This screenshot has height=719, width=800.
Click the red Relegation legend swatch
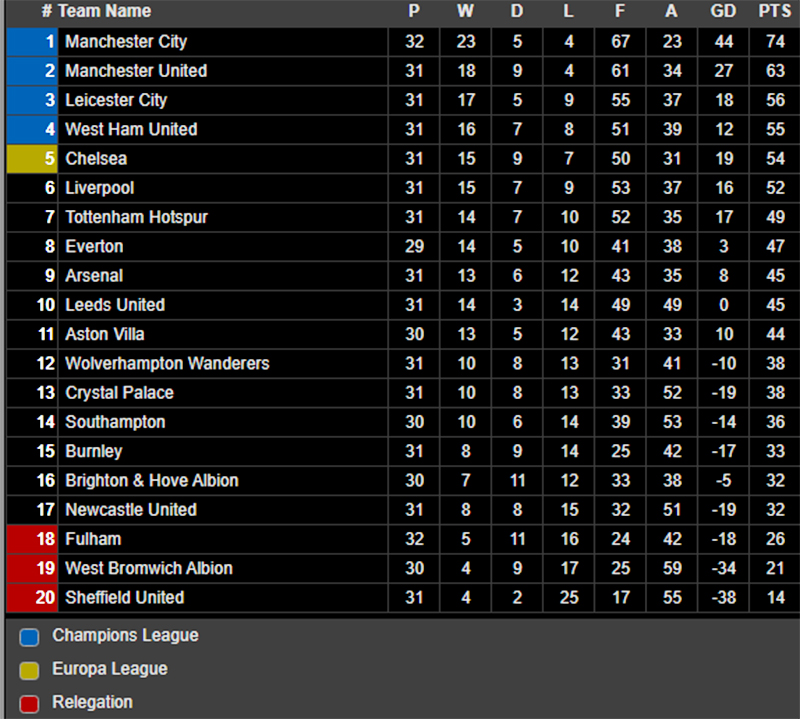tap(29, 703)
